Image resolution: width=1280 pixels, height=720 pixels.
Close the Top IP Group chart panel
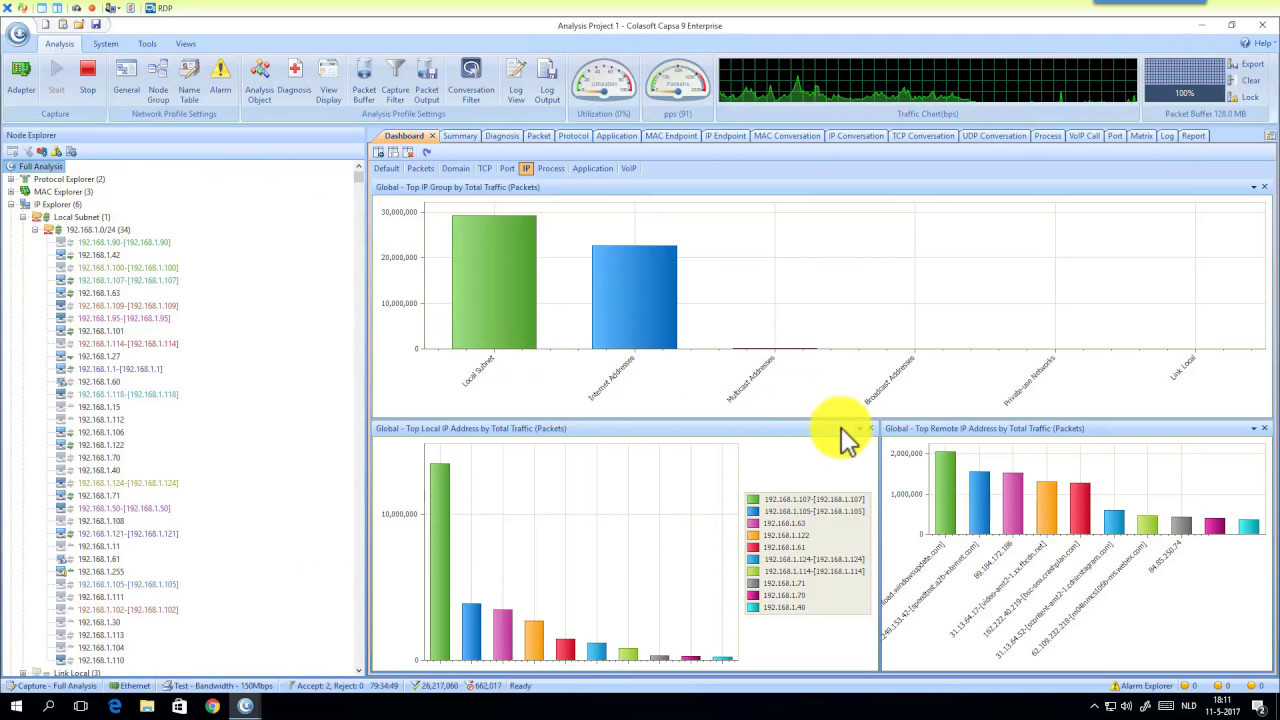tap(1264, 187)
